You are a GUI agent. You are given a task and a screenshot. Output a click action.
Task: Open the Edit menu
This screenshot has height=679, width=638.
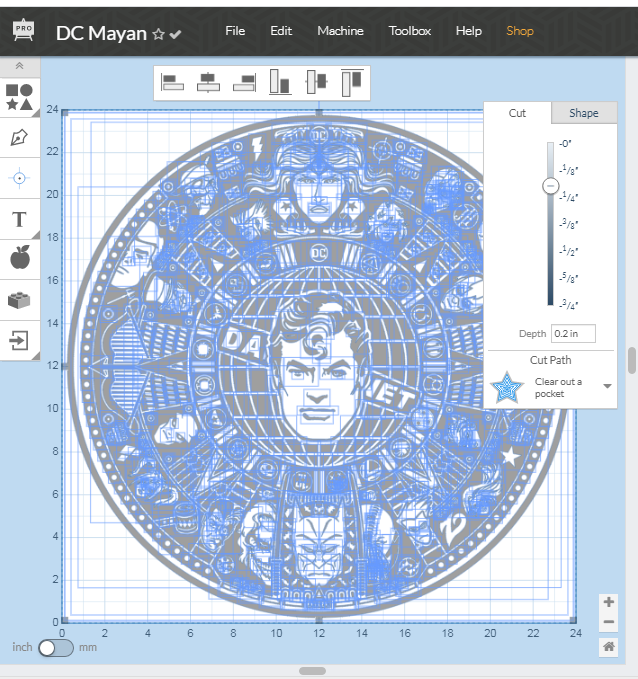tap(281, 31)
